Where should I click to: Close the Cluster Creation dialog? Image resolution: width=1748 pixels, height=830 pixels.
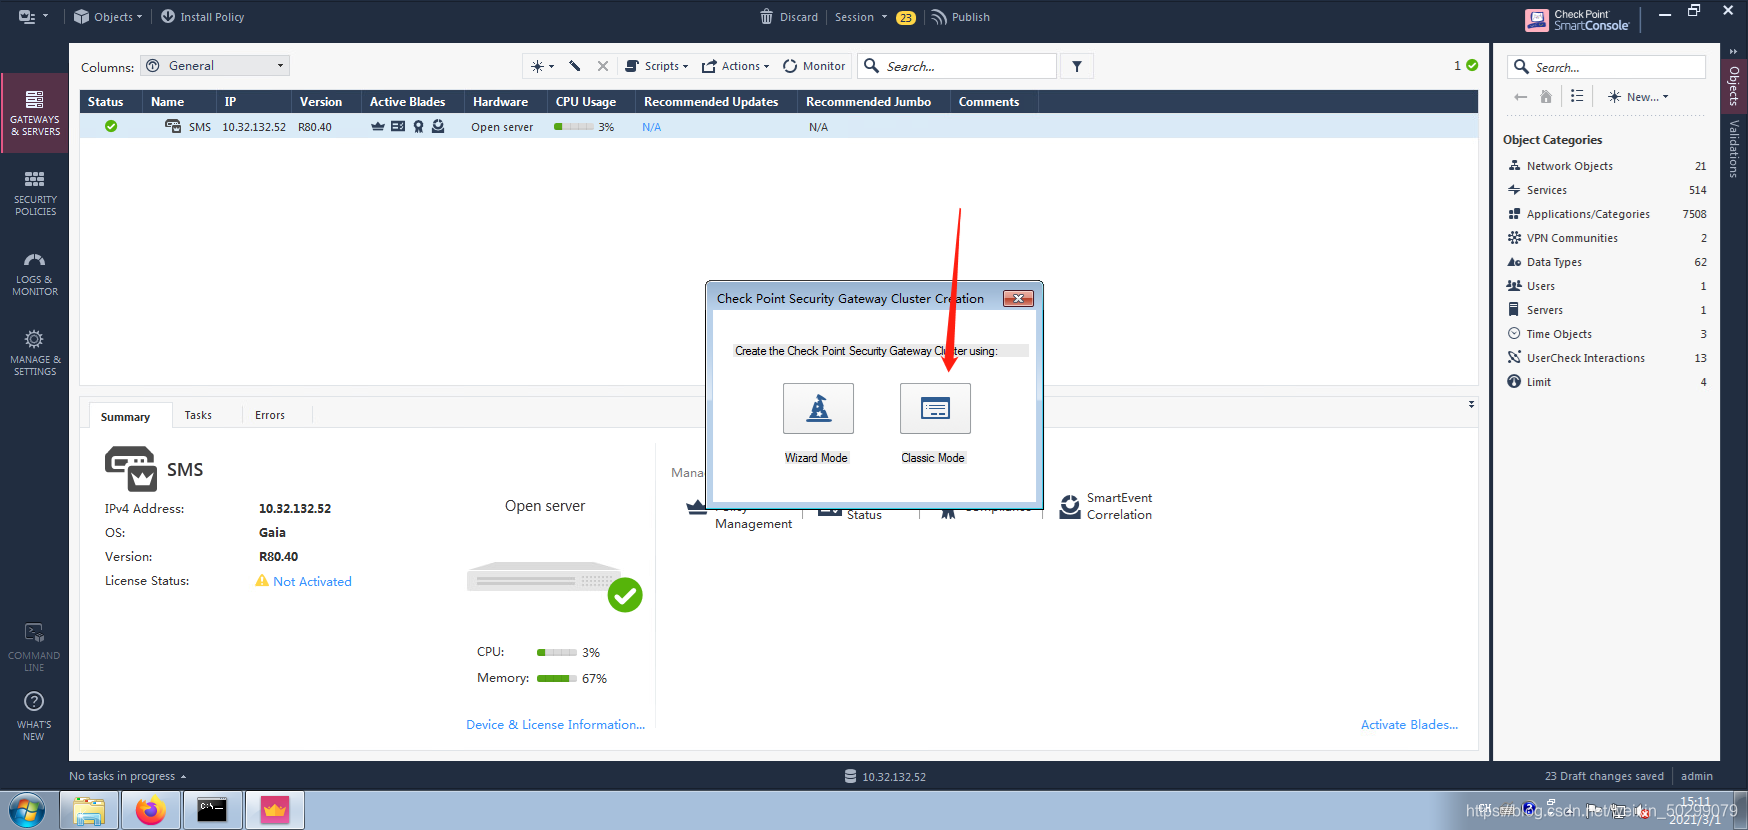point(1018,298)
